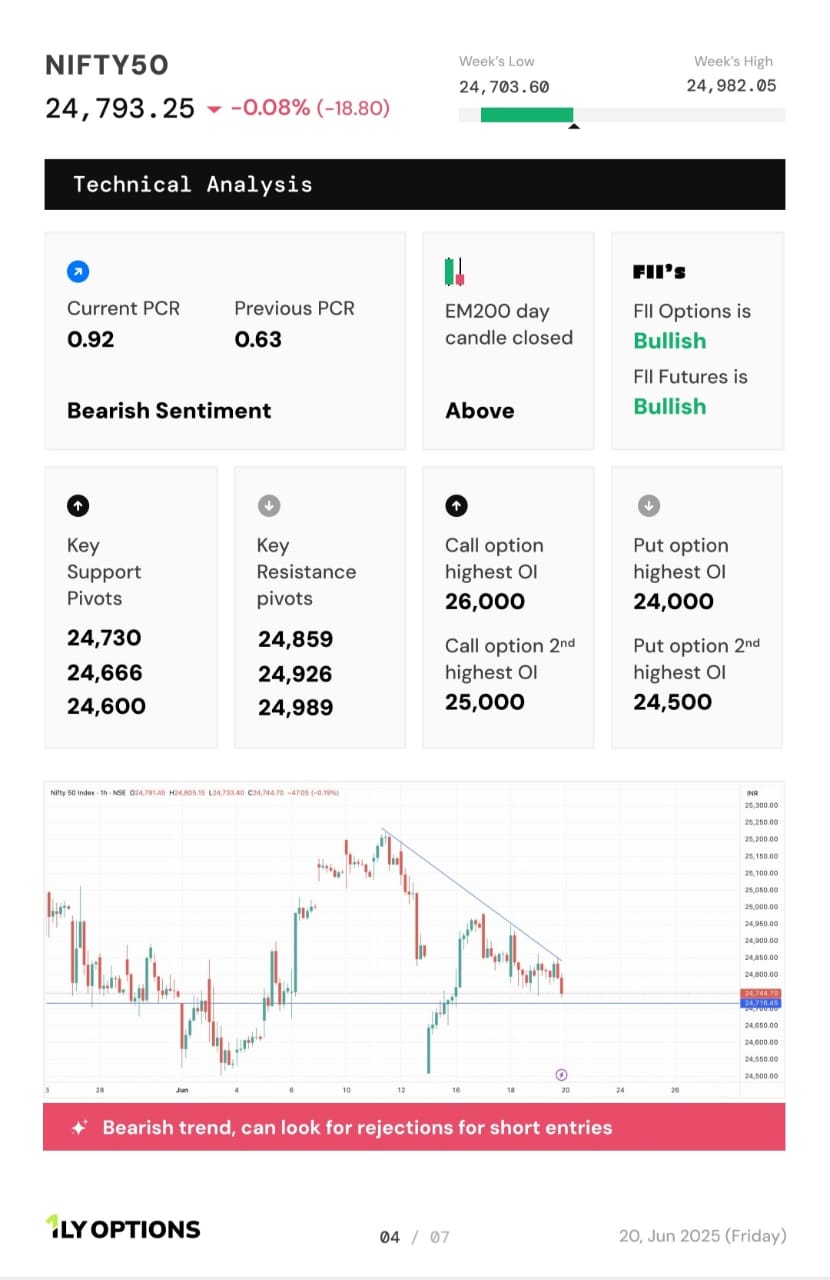Click the candlestick icon above EM200 day
The height and width of the screenshot is (1280, 830).
coord(455,271)
